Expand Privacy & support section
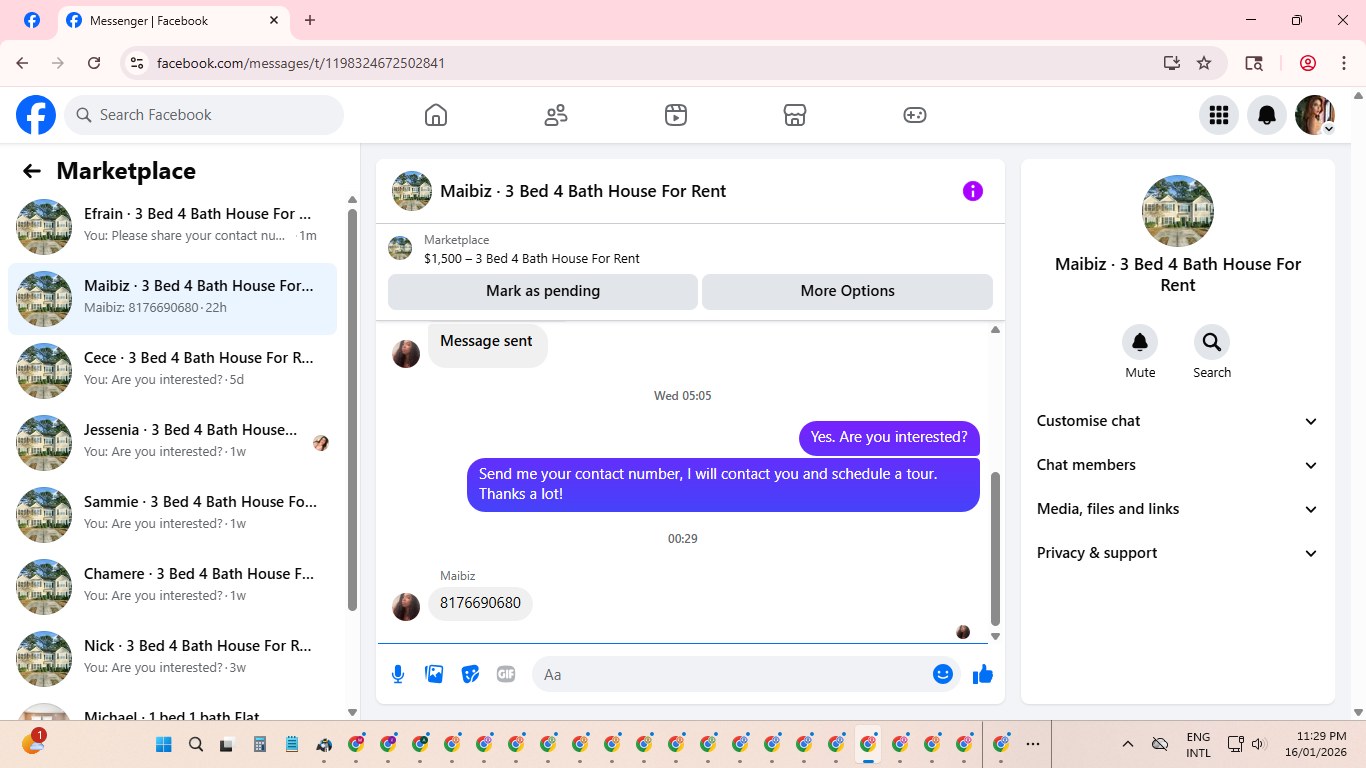The height and width of the screenshot is (768, 1366). [1178, 553]
